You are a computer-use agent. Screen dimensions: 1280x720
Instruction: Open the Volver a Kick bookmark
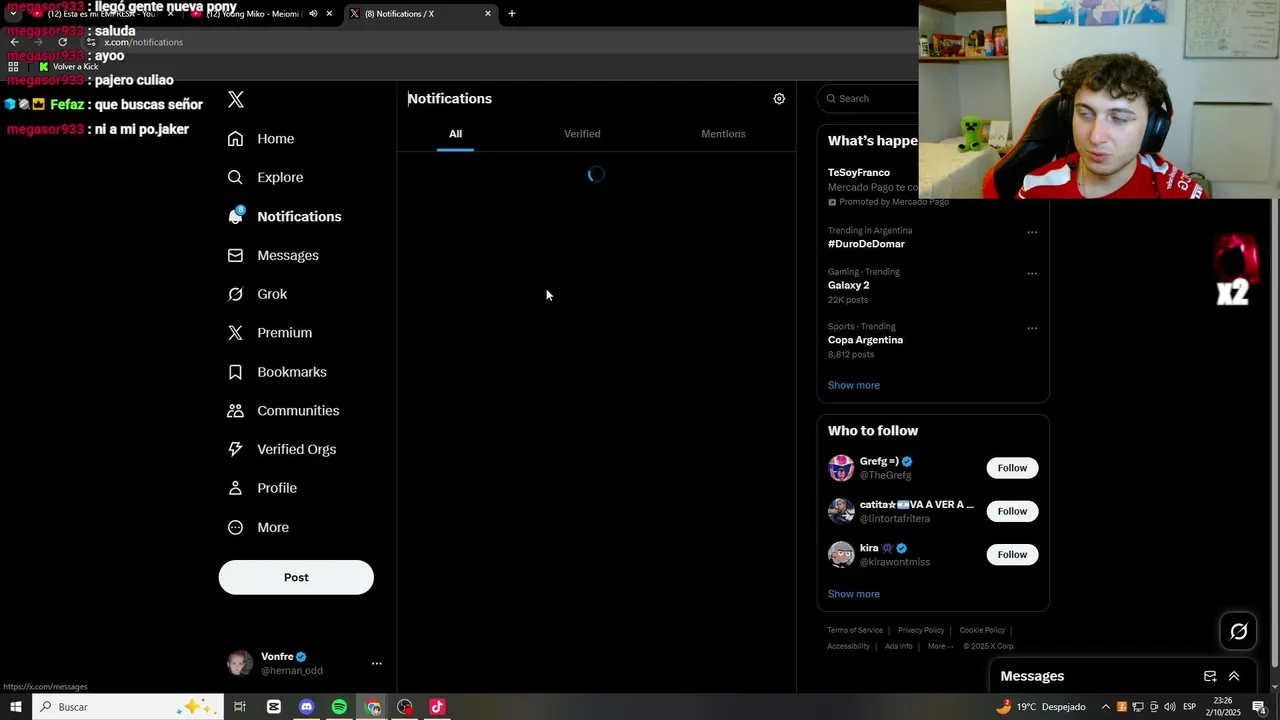click(x=68, y=67)
